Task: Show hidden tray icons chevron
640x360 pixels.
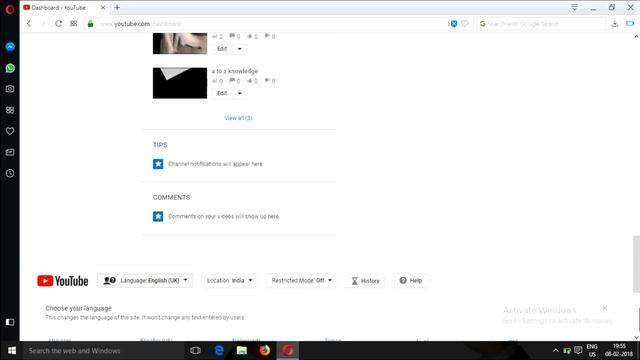Action: pyautogui.click(x=556, y=351)
